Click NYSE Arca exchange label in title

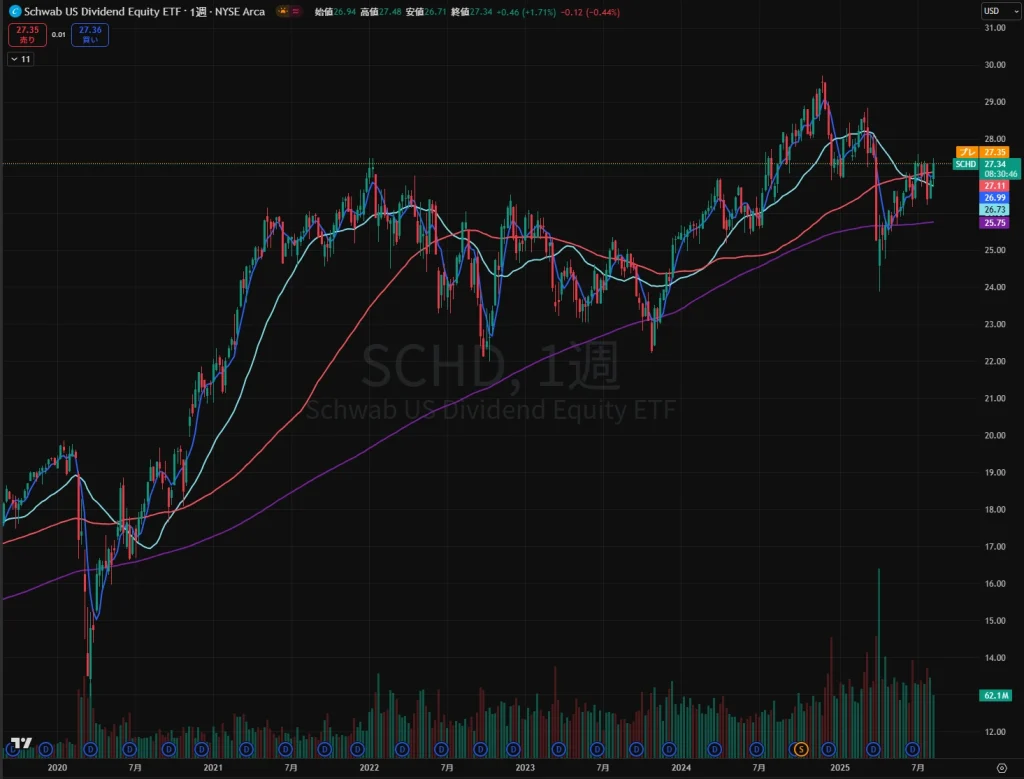coord(234,11)
